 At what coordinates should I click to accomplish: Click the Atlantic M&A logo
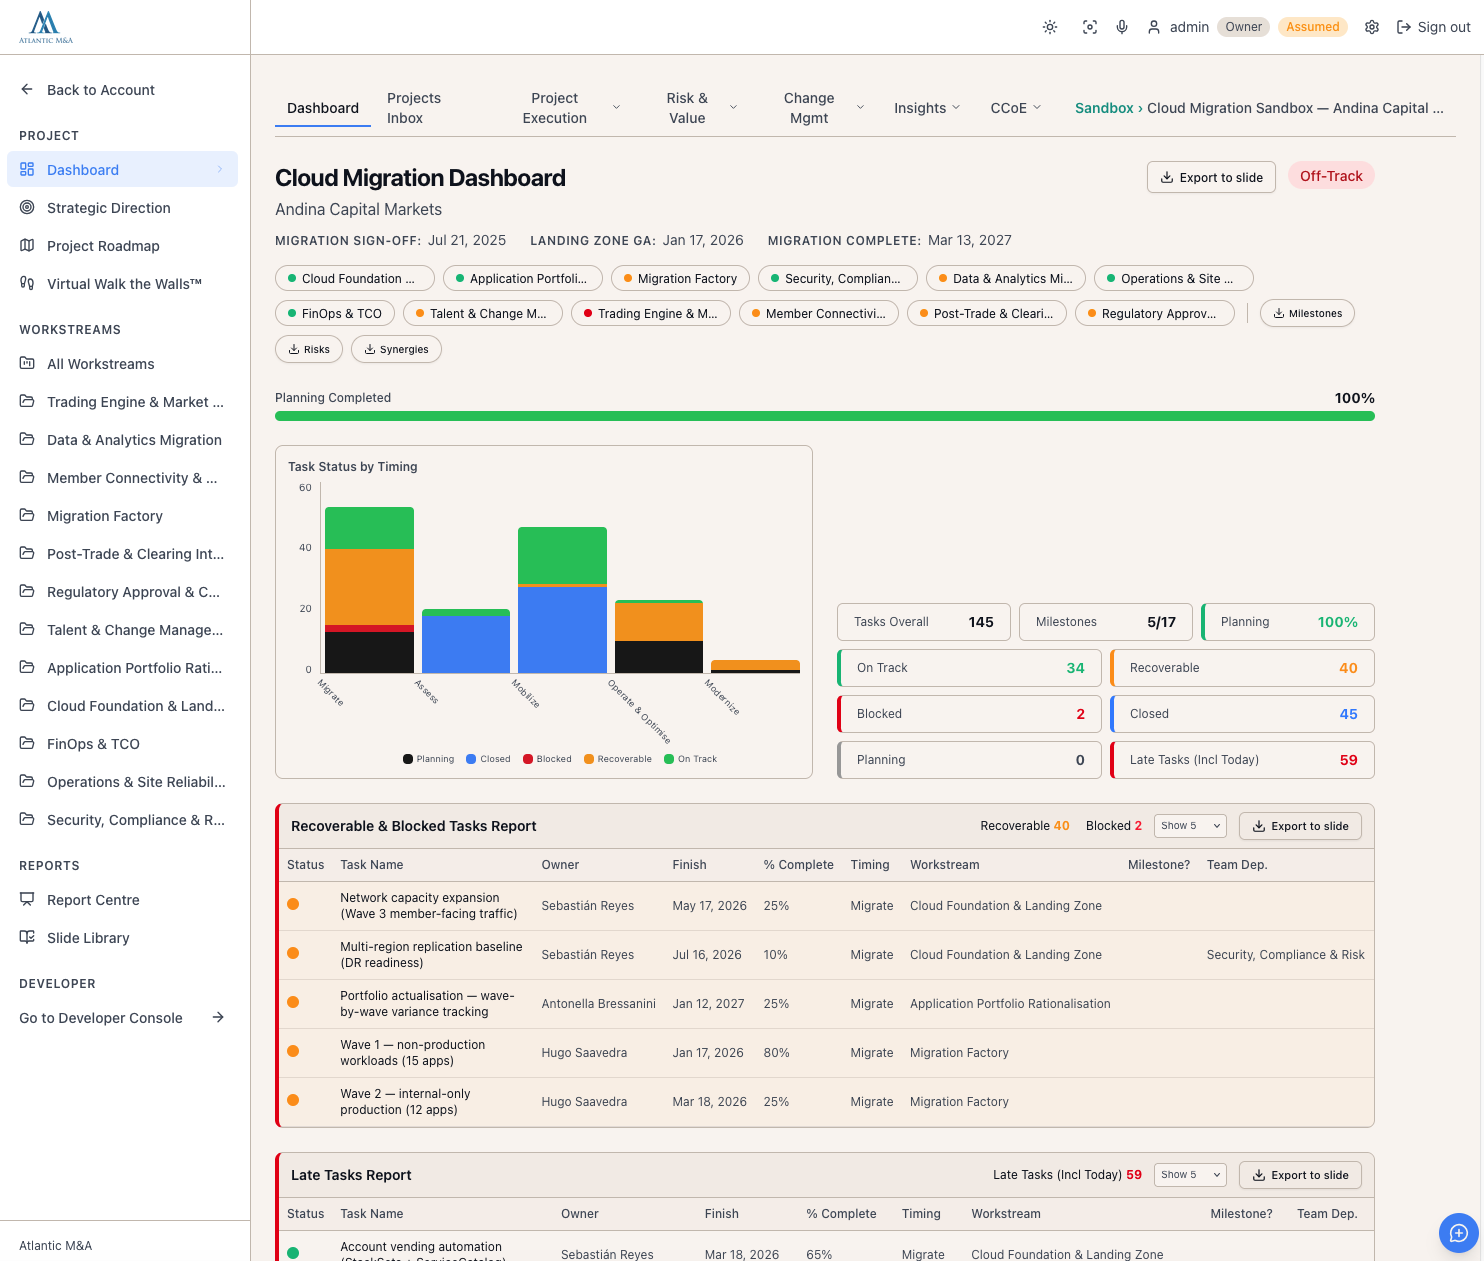[46, 27]
